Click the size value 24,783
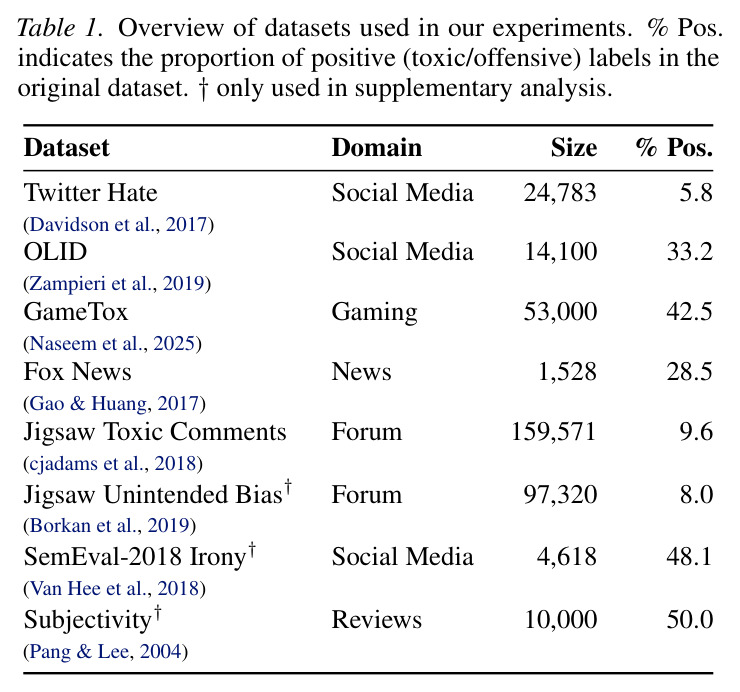Viewport: 740px width, 692px height. [x=560, y=193]
